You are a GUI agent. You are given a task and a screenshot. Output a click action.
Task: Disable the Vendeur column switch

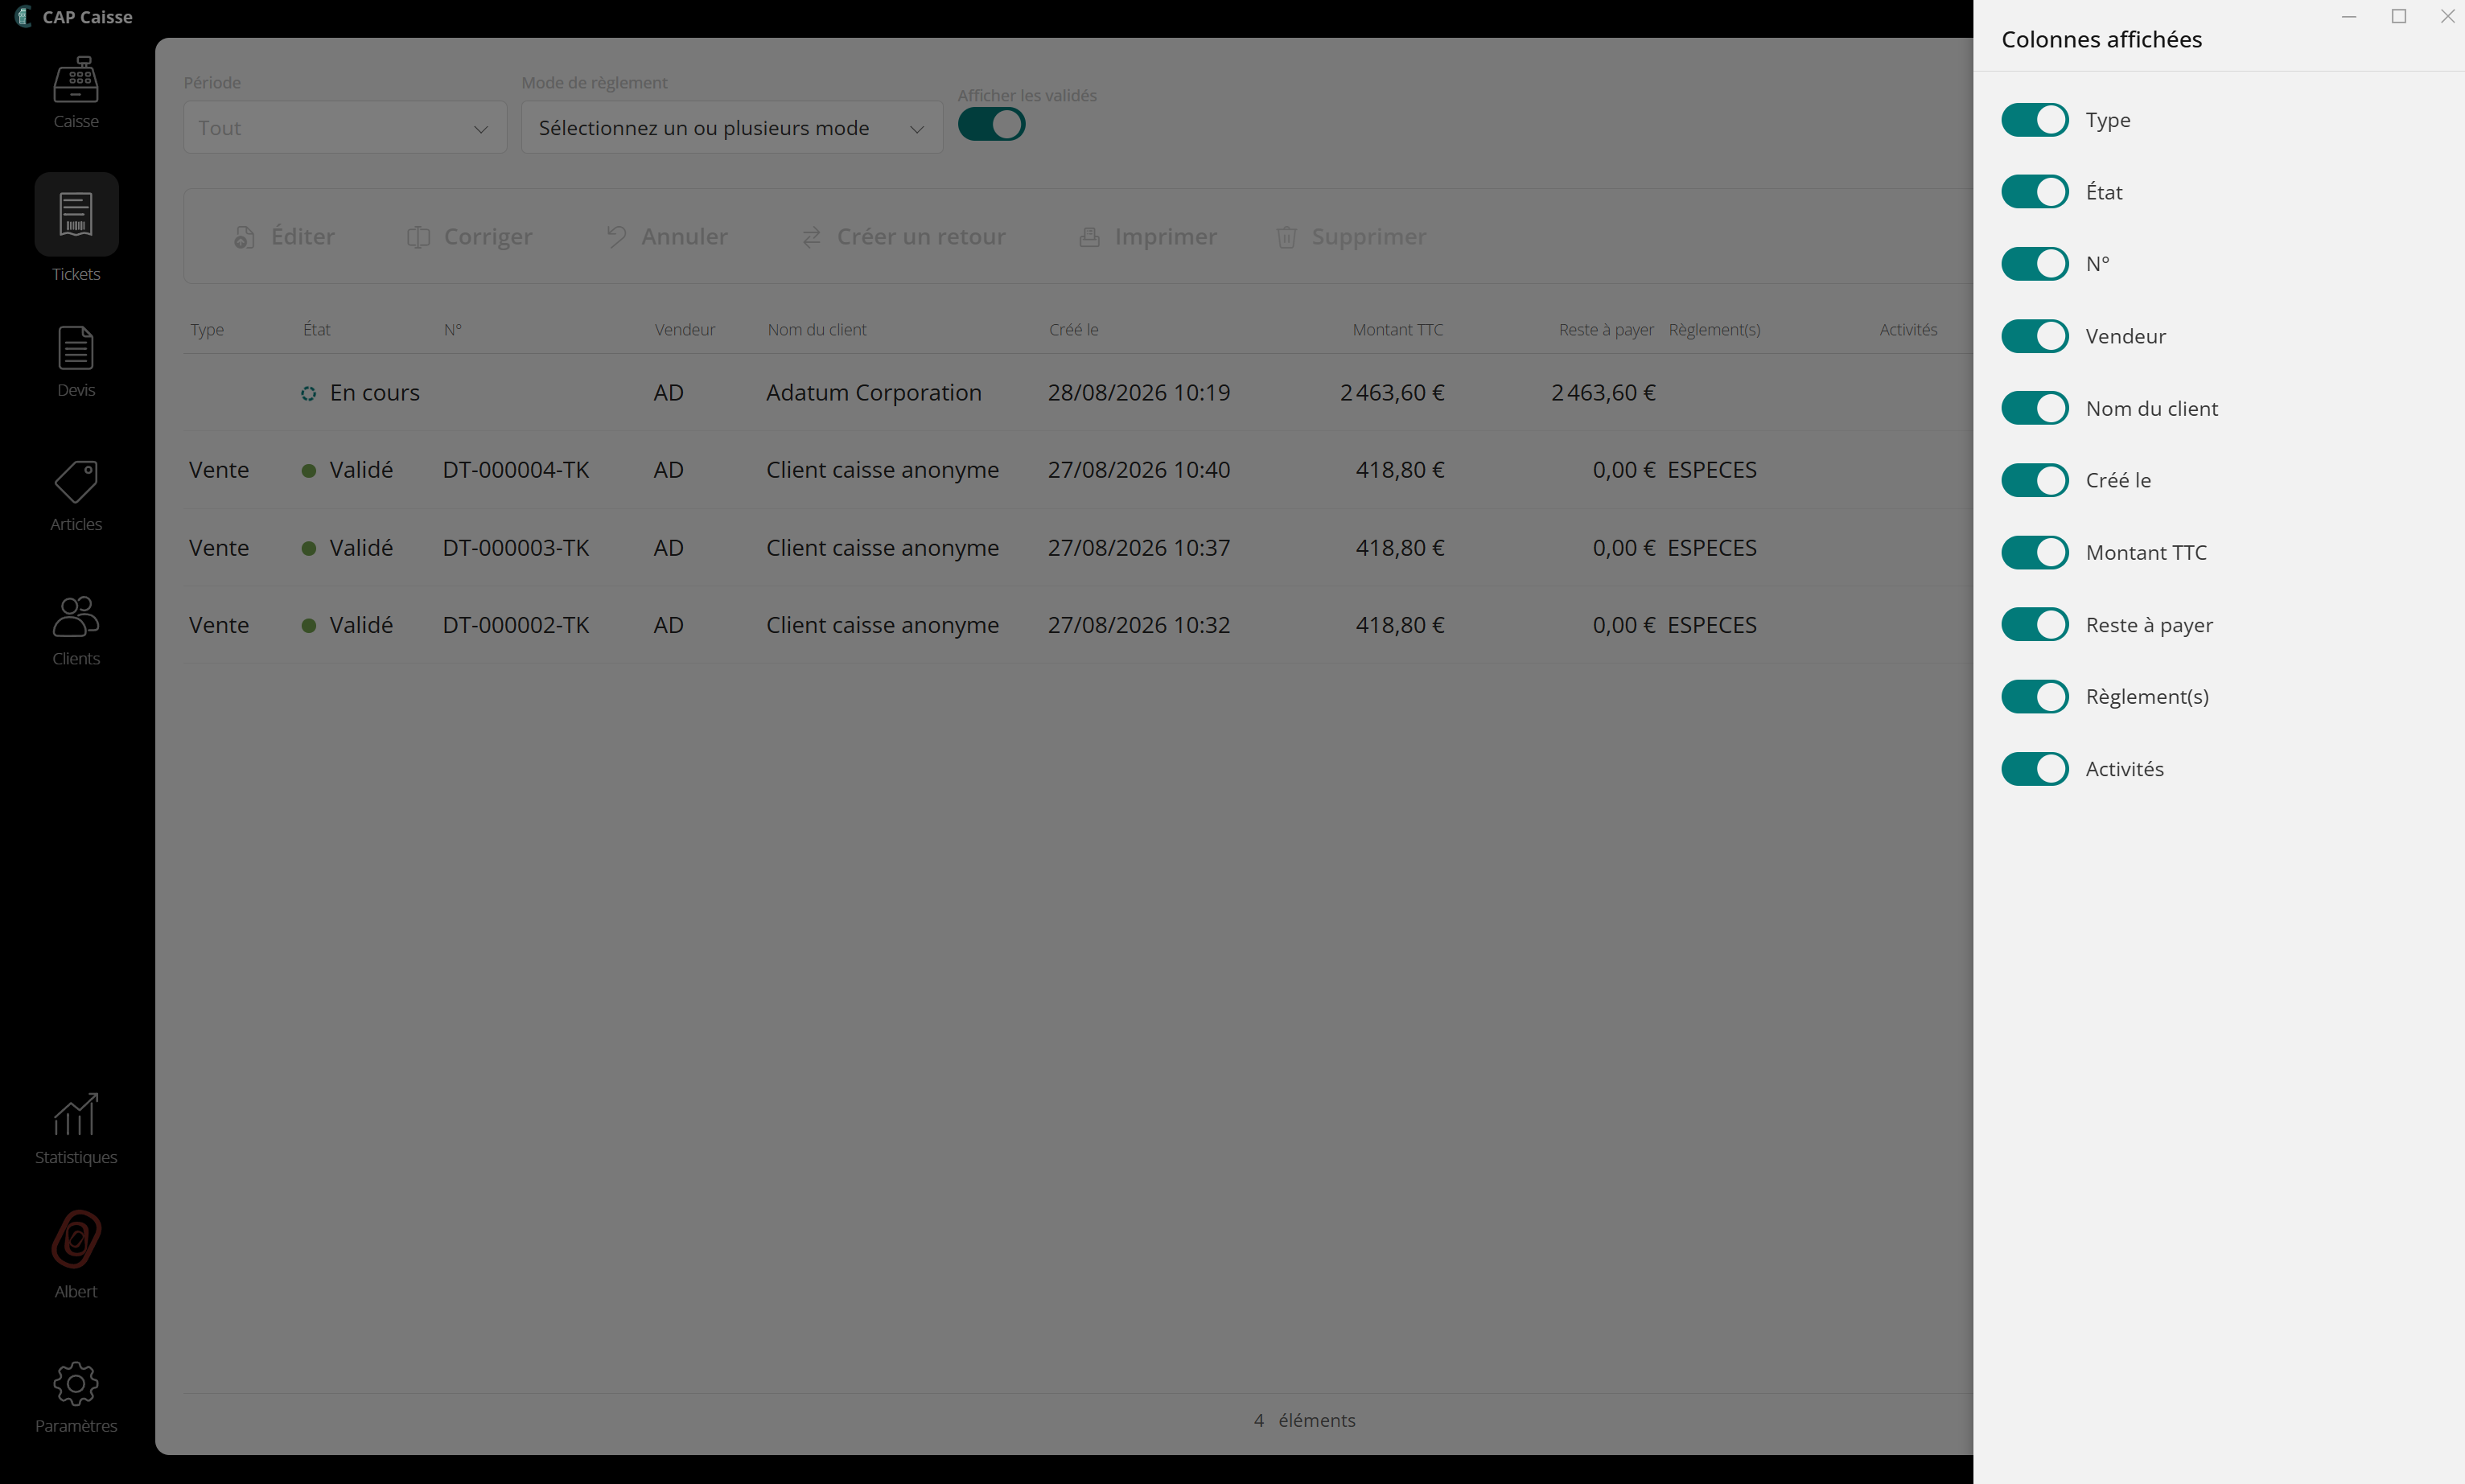click(x=2035, y=336)
